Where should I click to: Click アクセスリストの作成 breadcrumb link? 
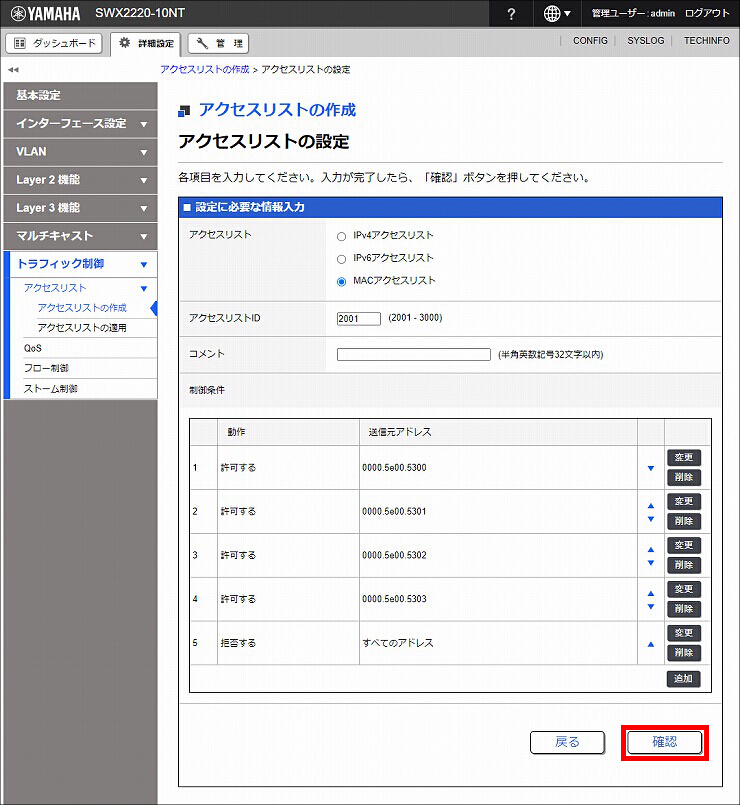205,69
